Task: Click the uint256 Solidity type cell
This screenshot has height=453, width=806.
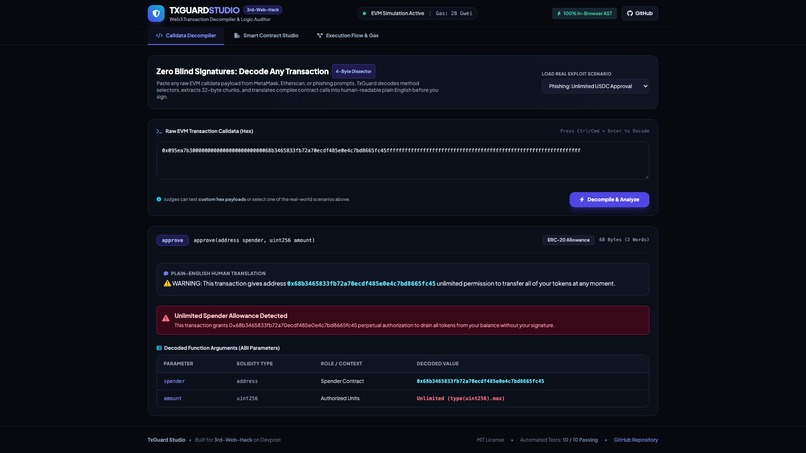Action: 247,398
